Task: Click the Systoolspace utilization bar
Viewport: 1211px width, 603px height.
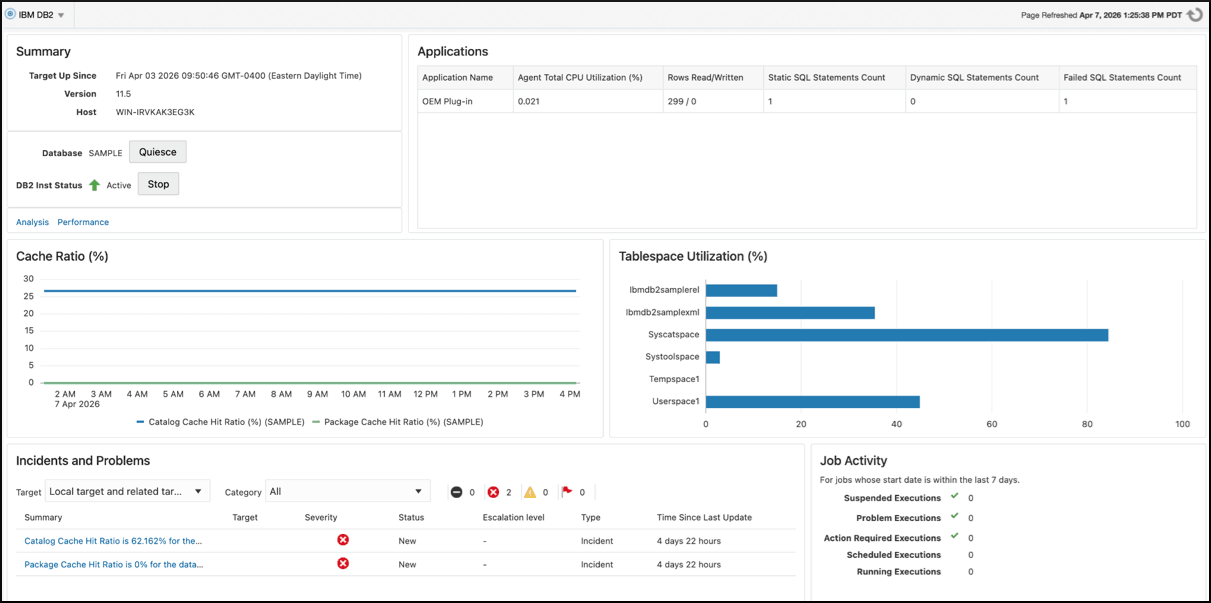Action: tap(713, 357)
